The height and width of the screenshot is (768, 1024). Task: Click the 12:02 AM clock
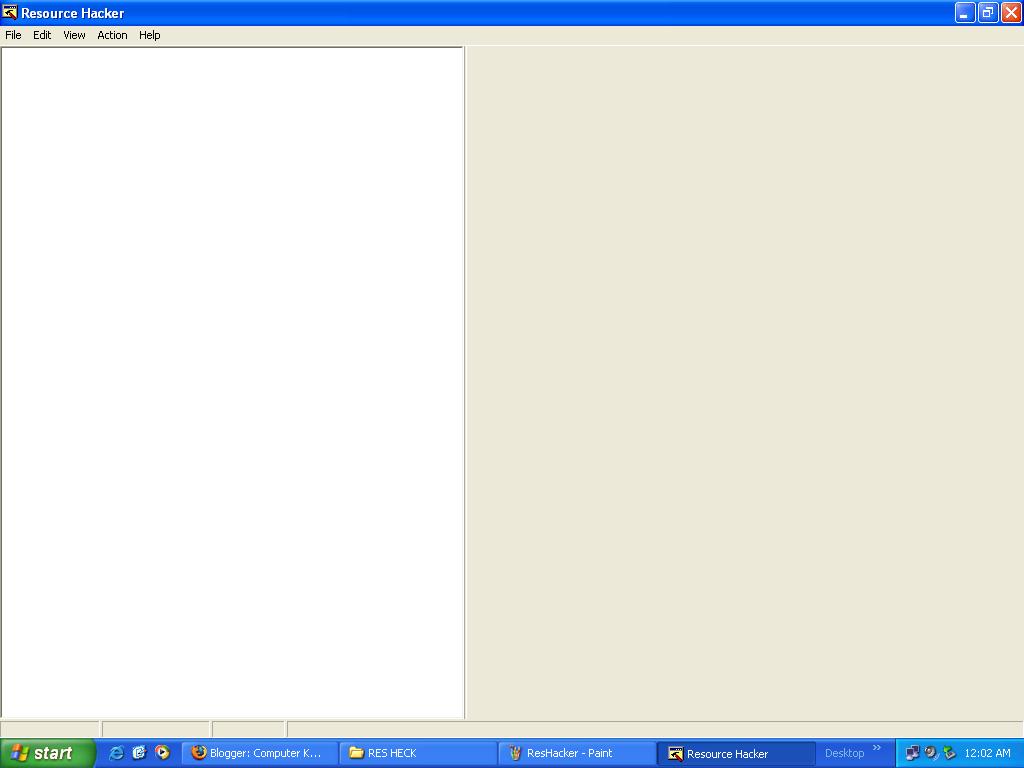tap(987, 753)
